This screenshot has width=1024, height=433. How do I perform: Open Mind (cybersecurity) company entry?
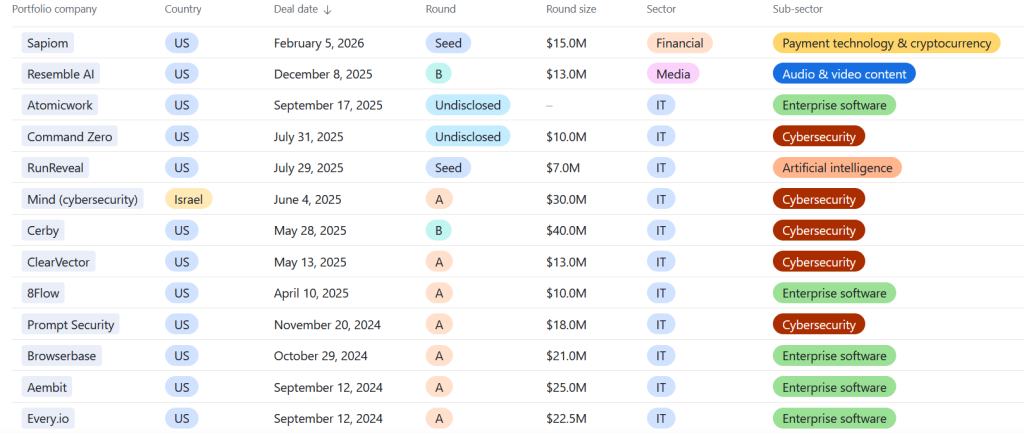pyautogui.click(x=82, y=199)
